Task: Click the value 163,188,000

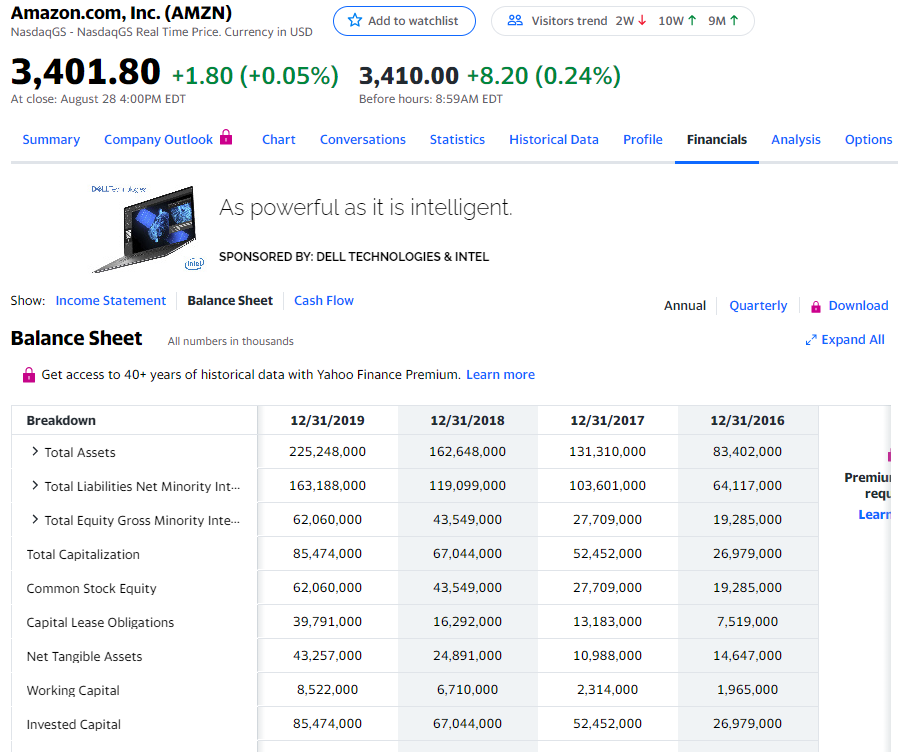Action: coord(328,485)
